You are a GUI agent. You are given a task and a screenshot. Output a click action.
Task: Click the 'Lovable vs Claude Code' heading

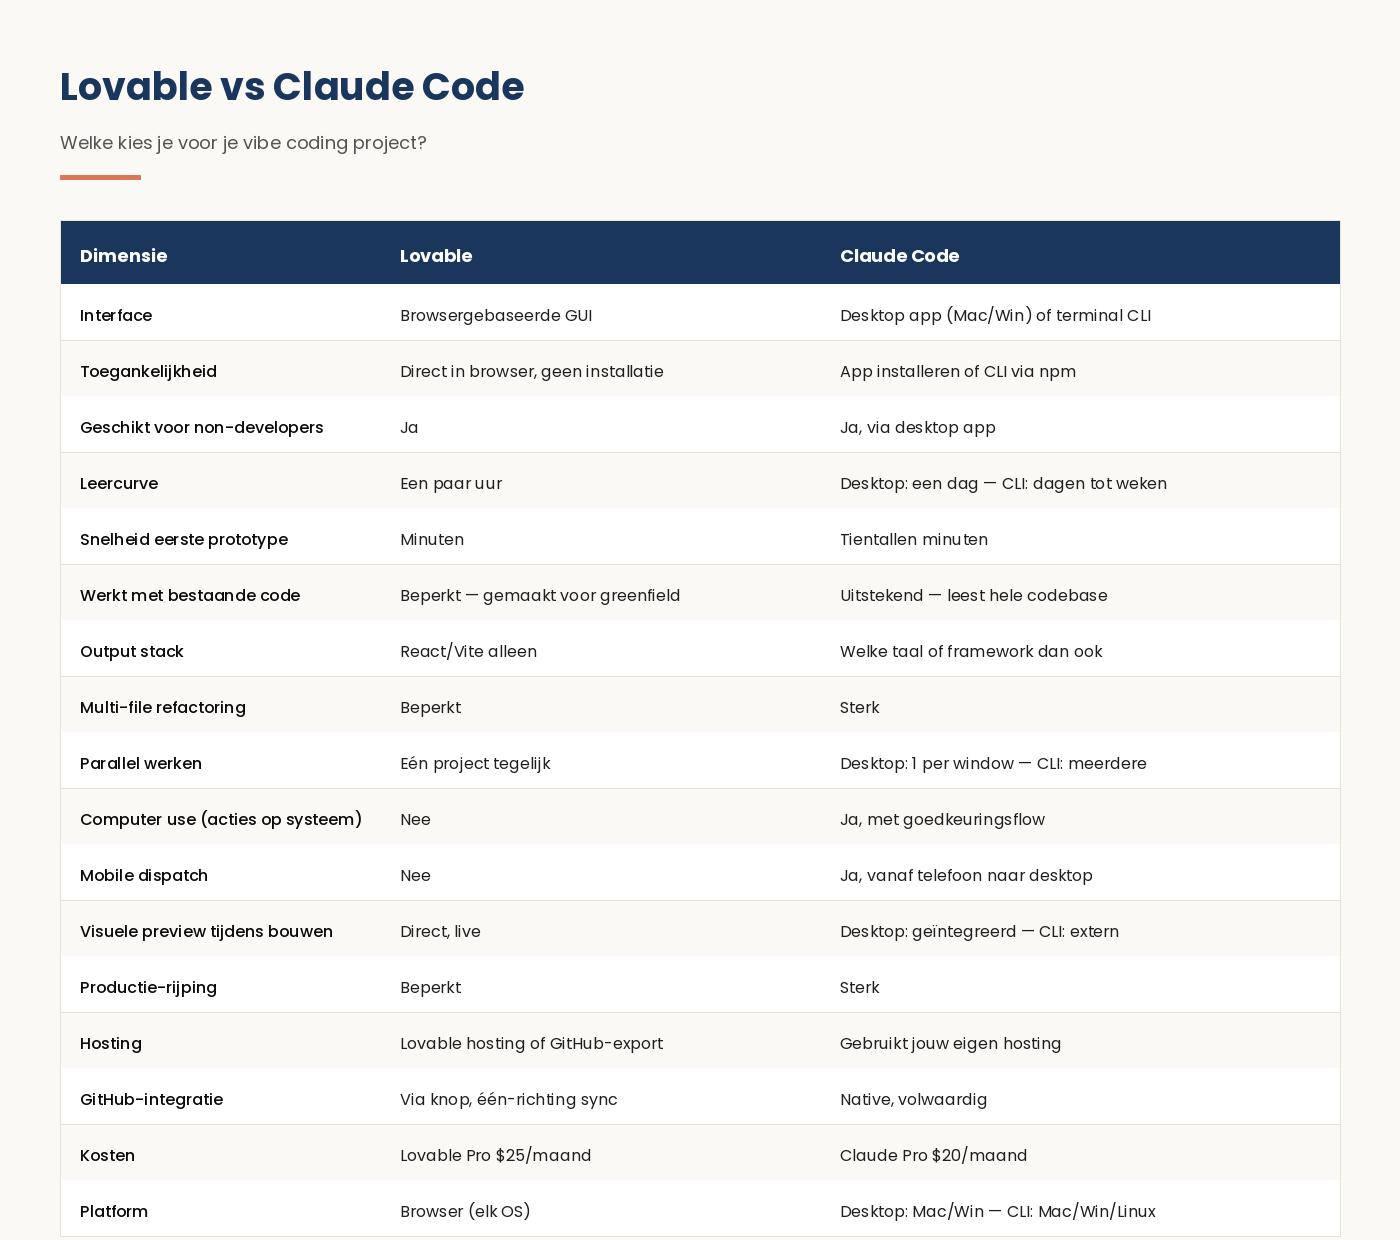(x=292, y=87)
